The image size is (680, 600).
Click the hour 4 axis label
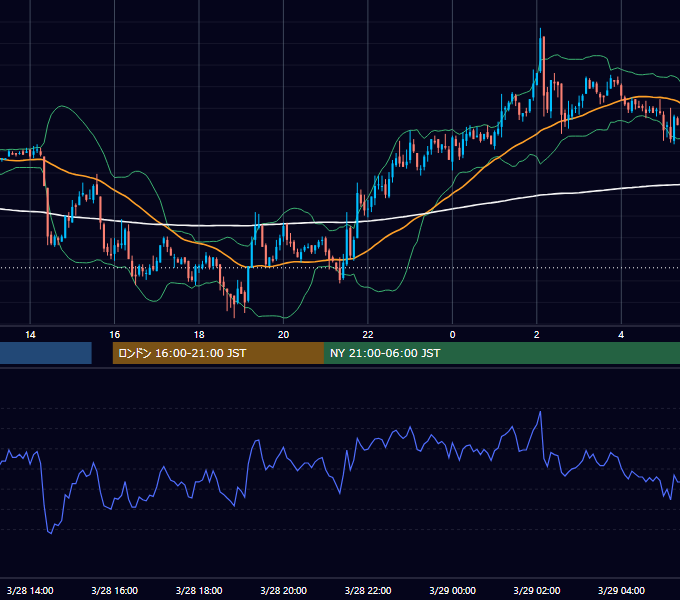(621, 335)
